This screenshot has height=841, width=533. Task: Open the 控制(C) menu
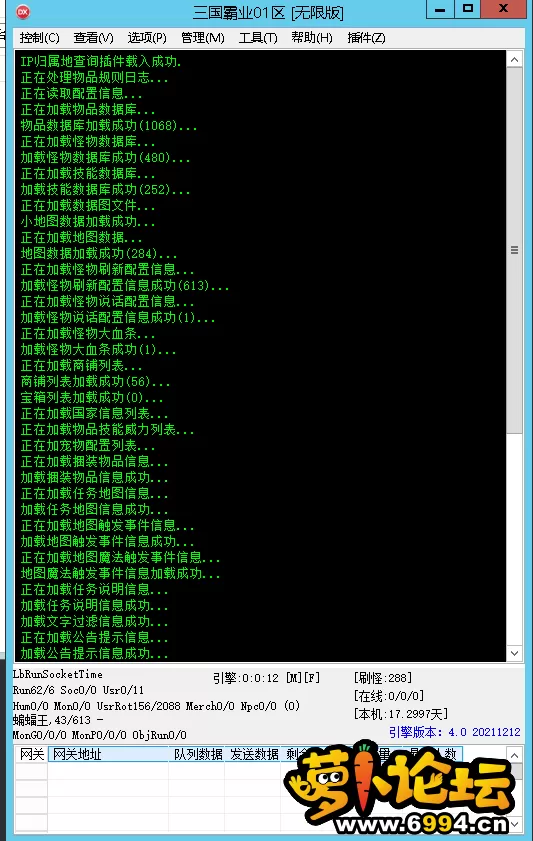tap(39, 38)
